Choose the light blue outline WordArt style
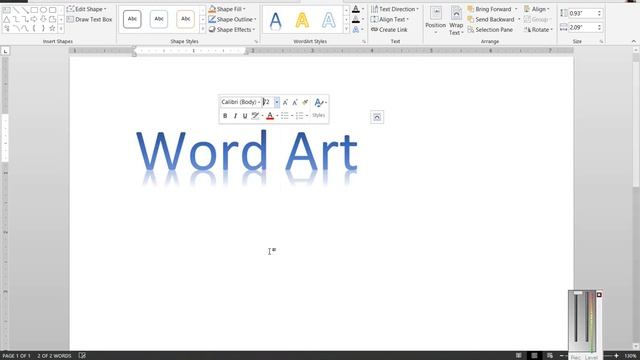 (x=329, y=20)
